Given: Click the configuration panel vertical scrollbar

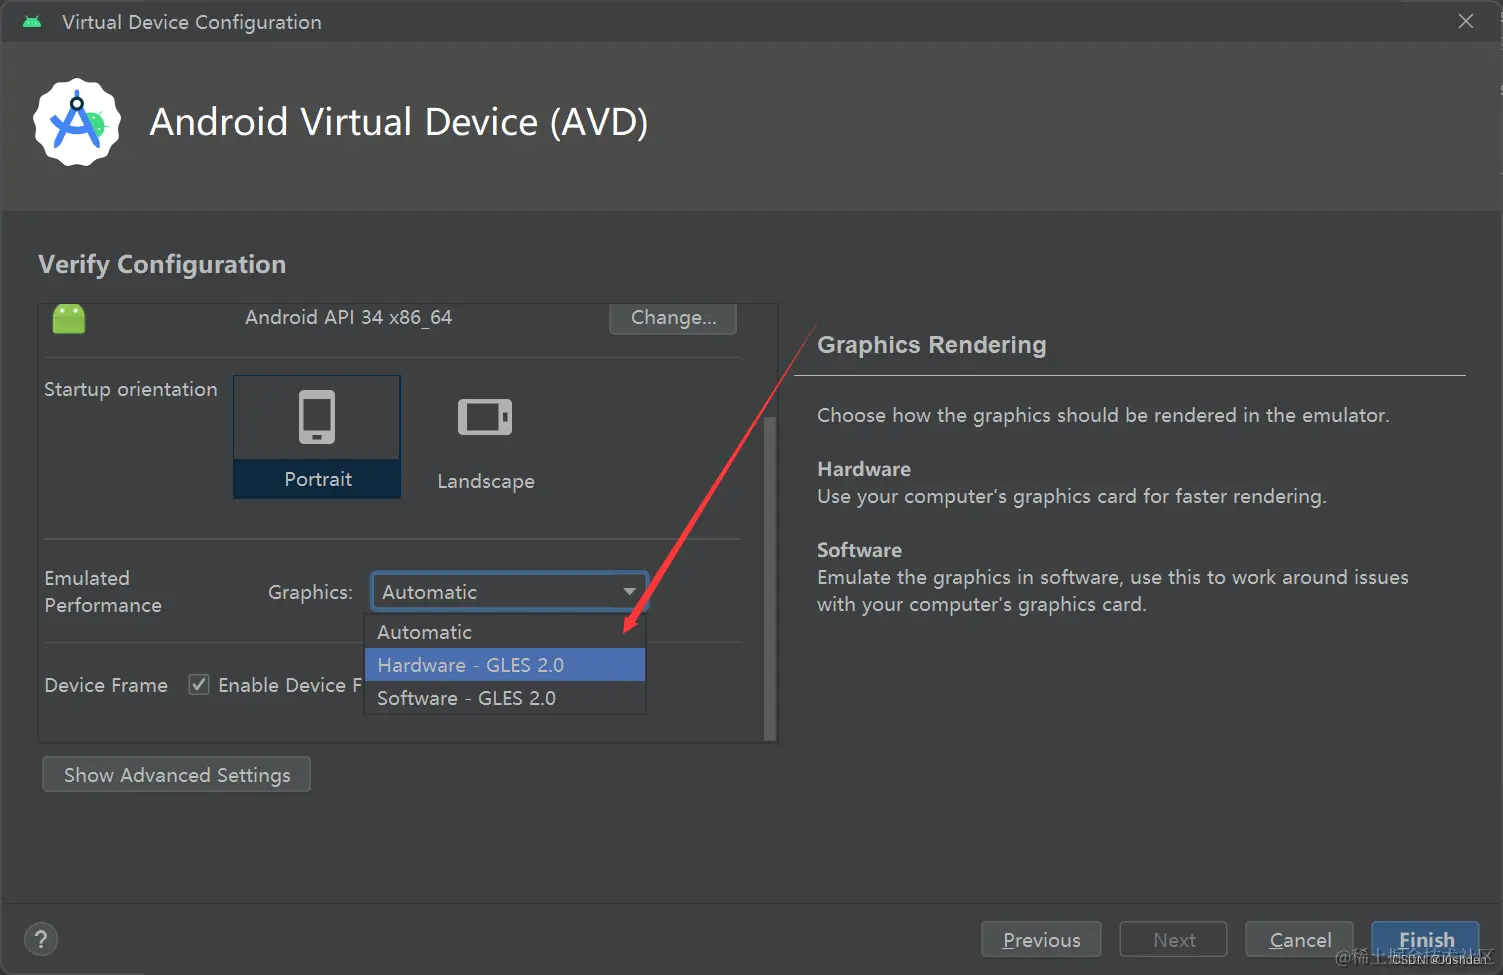Looking at the screenshot, I should [x=770, y=578].
